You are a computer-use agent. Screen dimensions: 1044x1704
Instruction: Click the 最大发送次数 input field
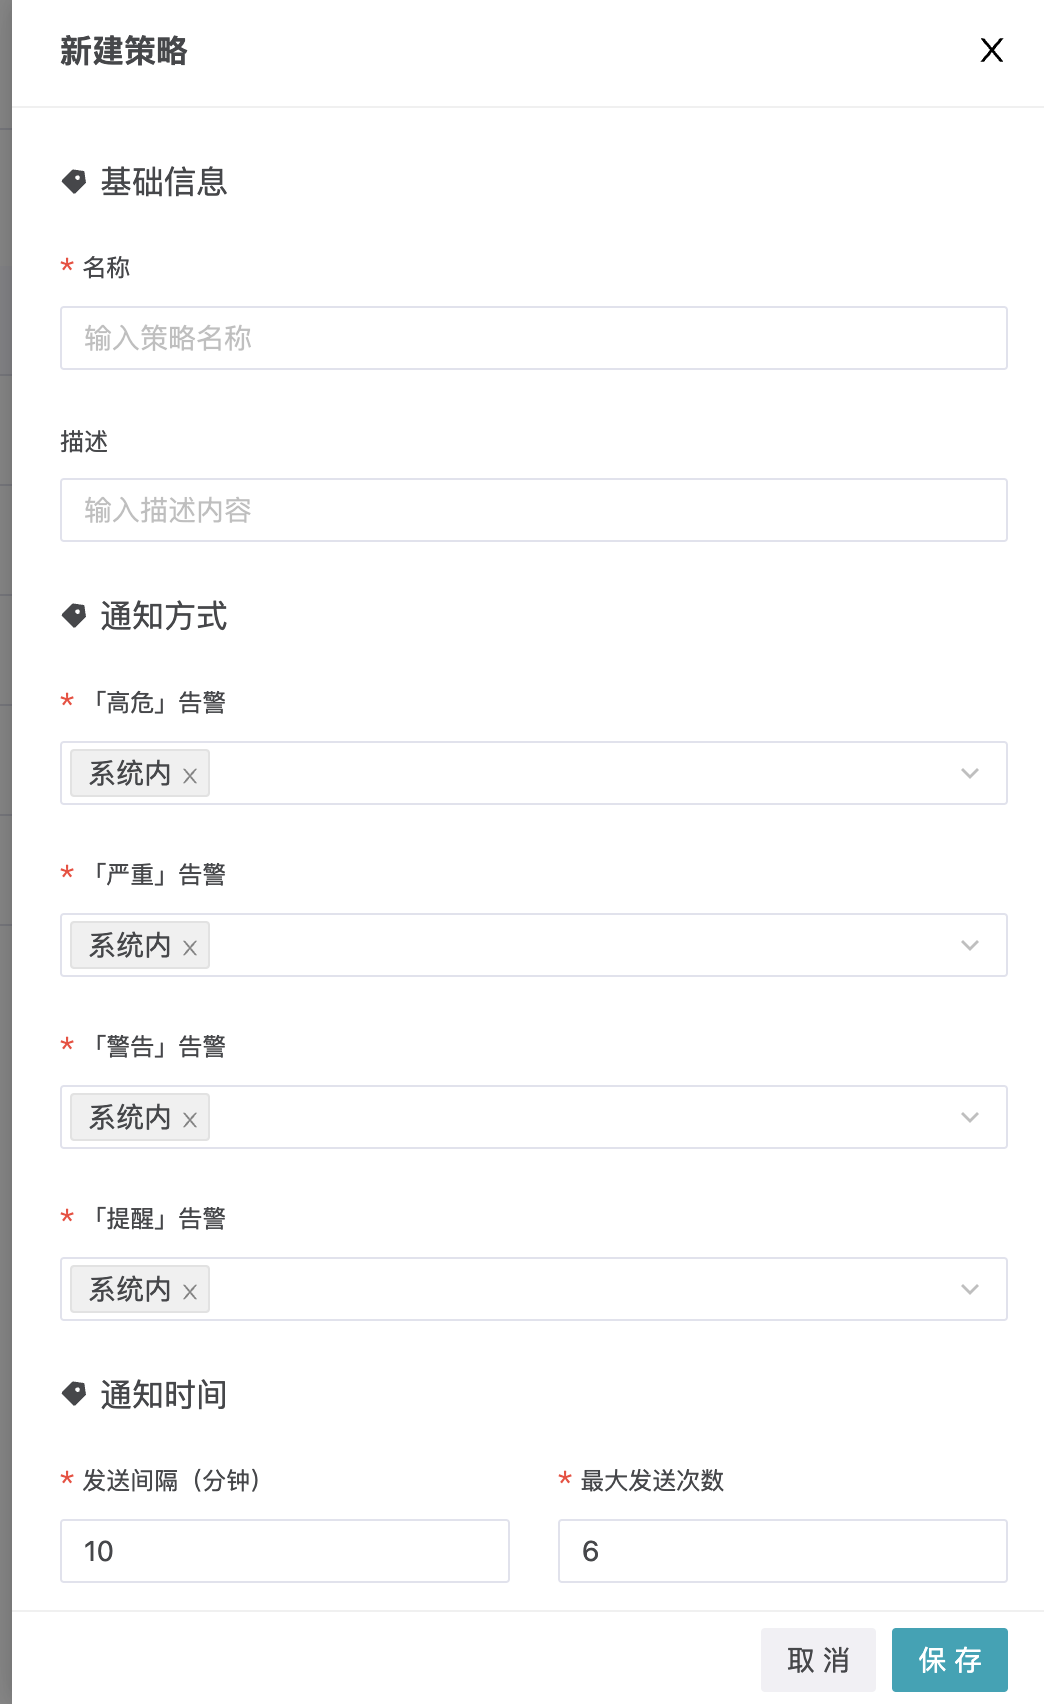point(782,1551)
